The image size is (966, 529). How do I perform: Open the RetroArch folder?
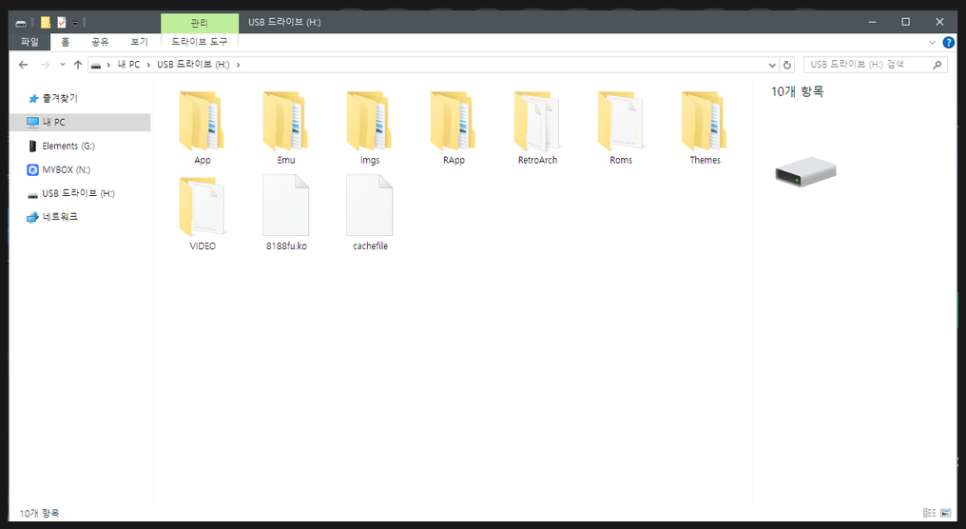point(537,128)
